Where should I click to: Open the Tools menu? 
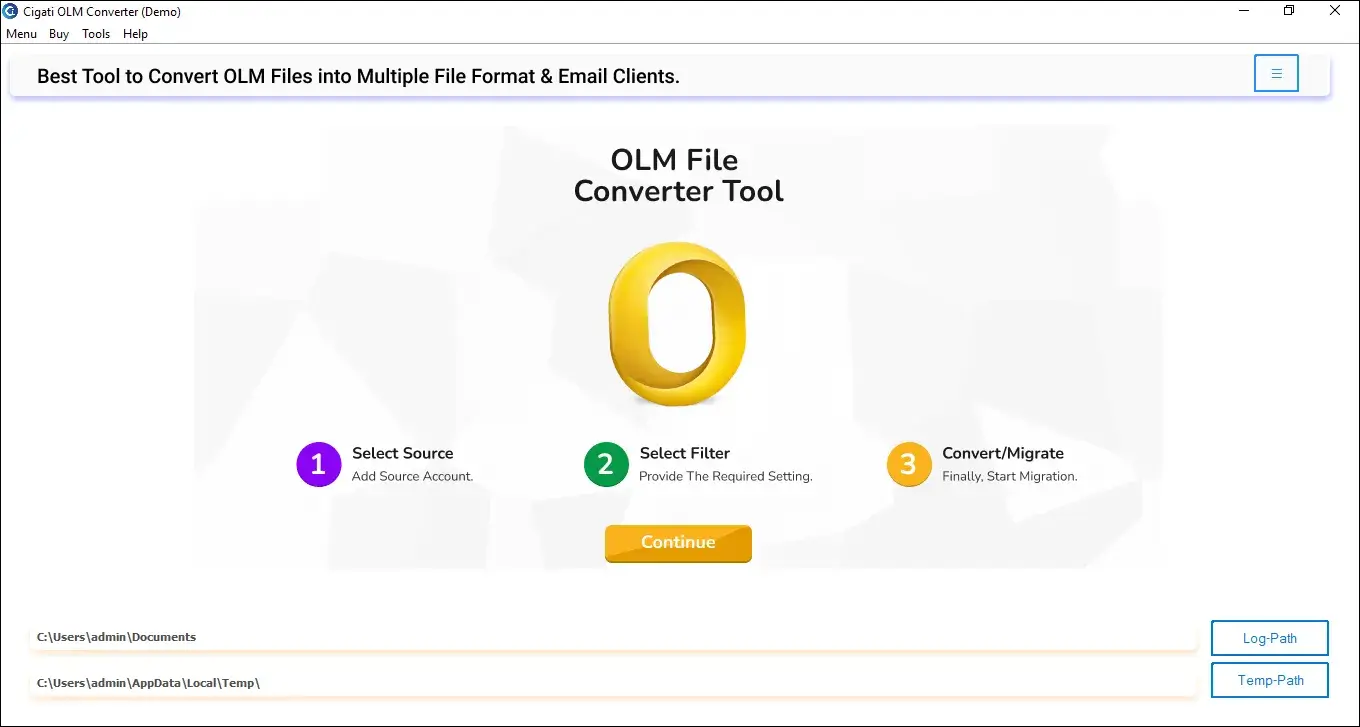click(96, 34)
